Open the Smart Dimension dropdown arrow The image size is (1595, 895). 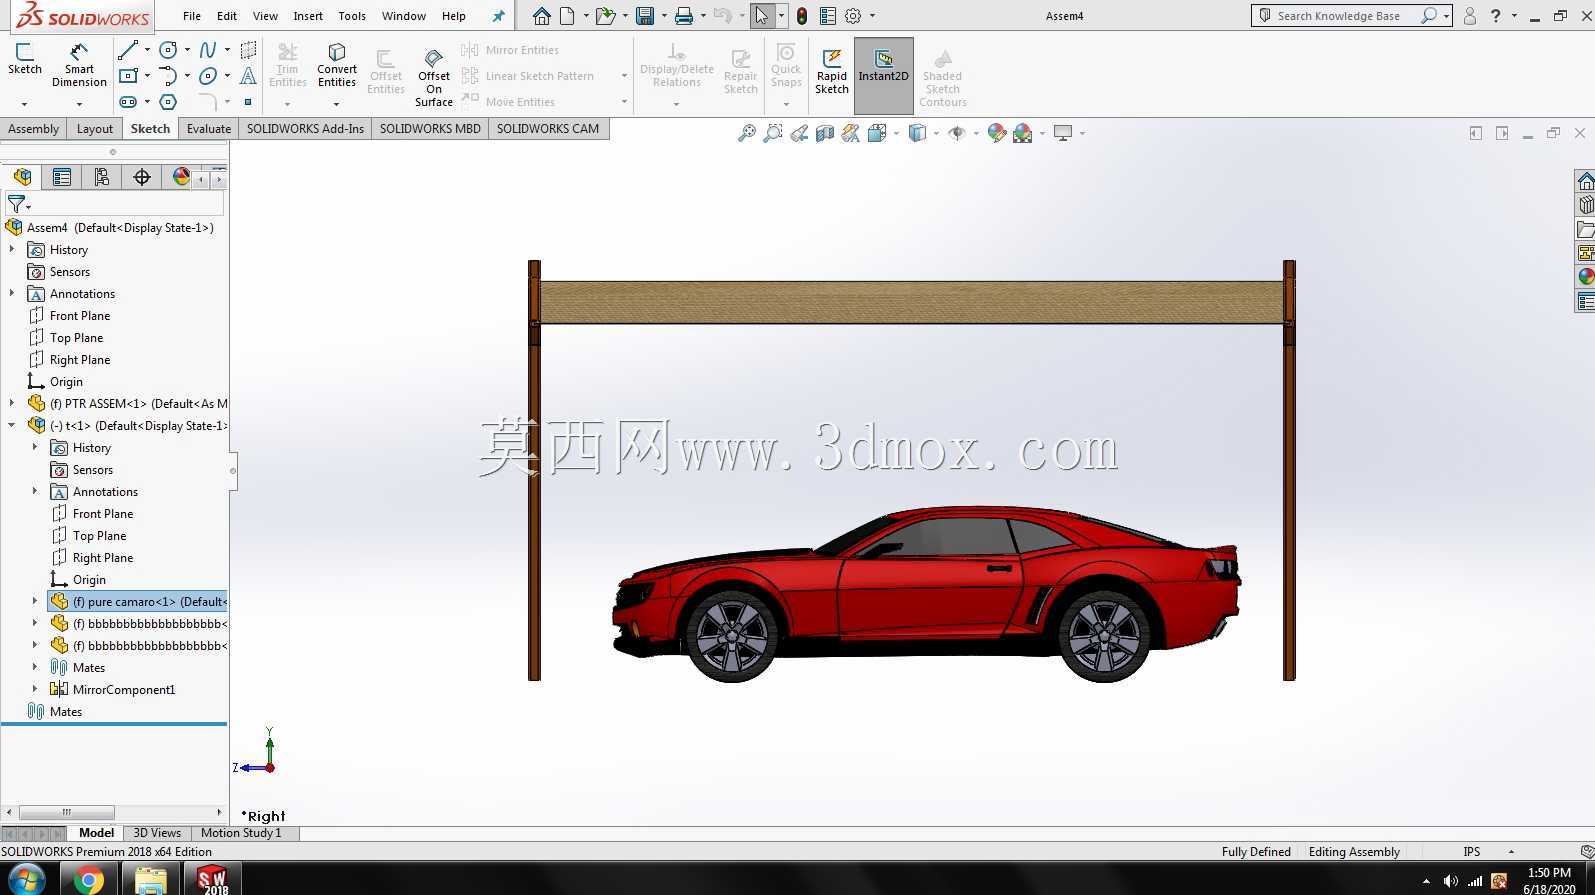[79, 103]
